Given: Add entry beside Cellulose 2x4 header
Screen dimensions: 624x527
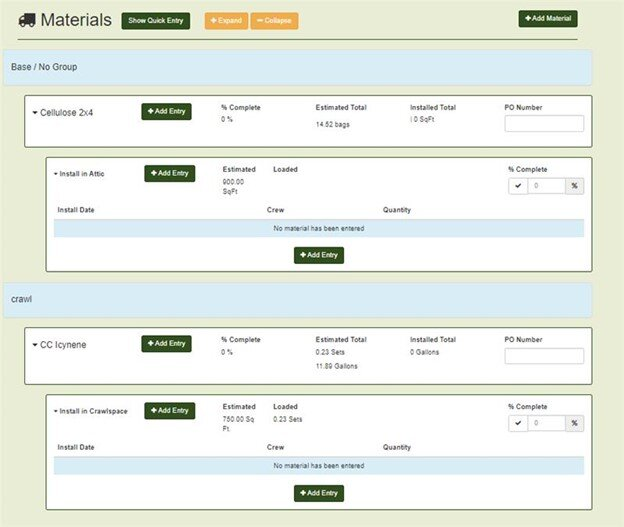Looking at the screenshot, I should 166,112.
